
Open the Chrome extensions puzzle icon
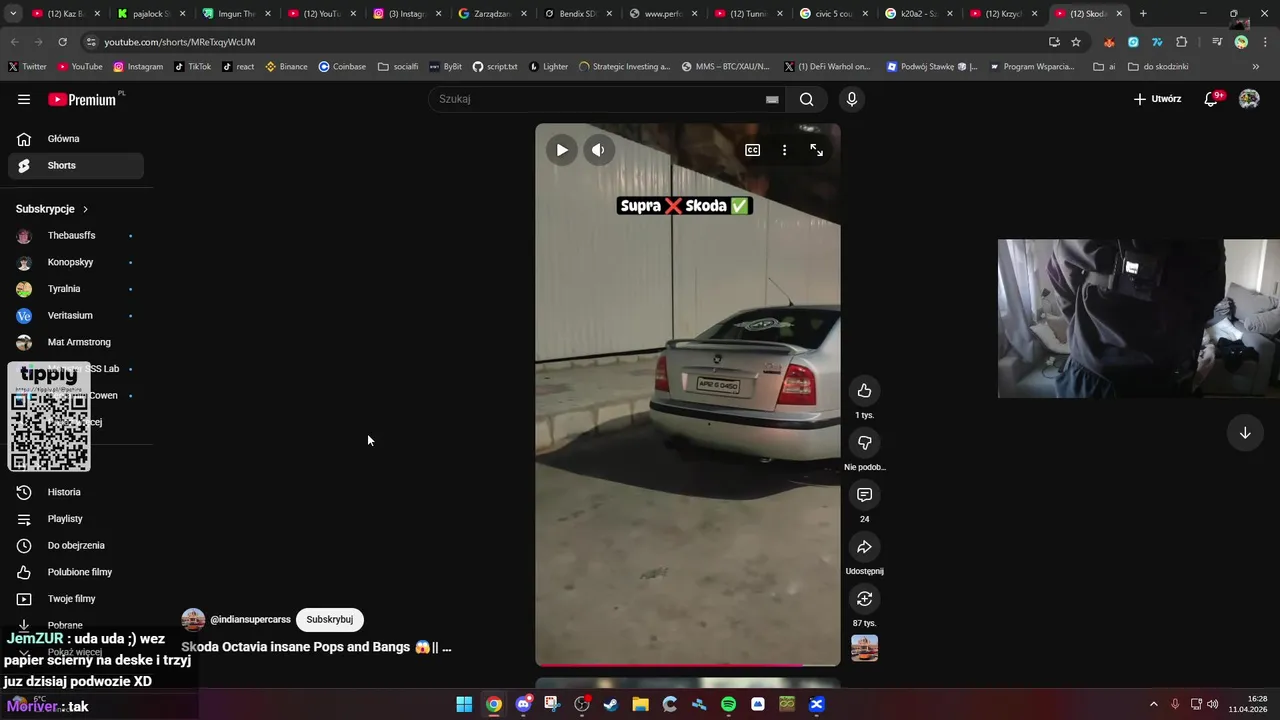(1182, 42)
